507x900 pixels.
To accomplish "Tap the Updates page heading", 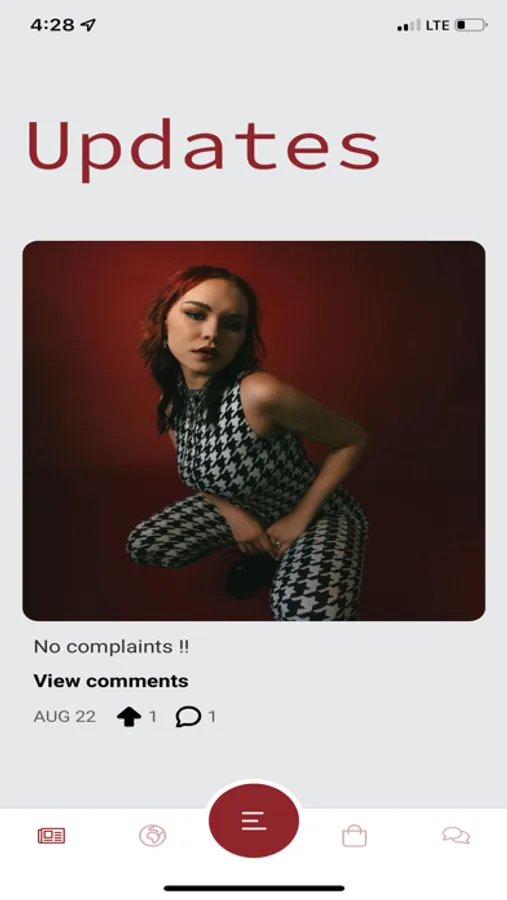I will tap(203, 149).
